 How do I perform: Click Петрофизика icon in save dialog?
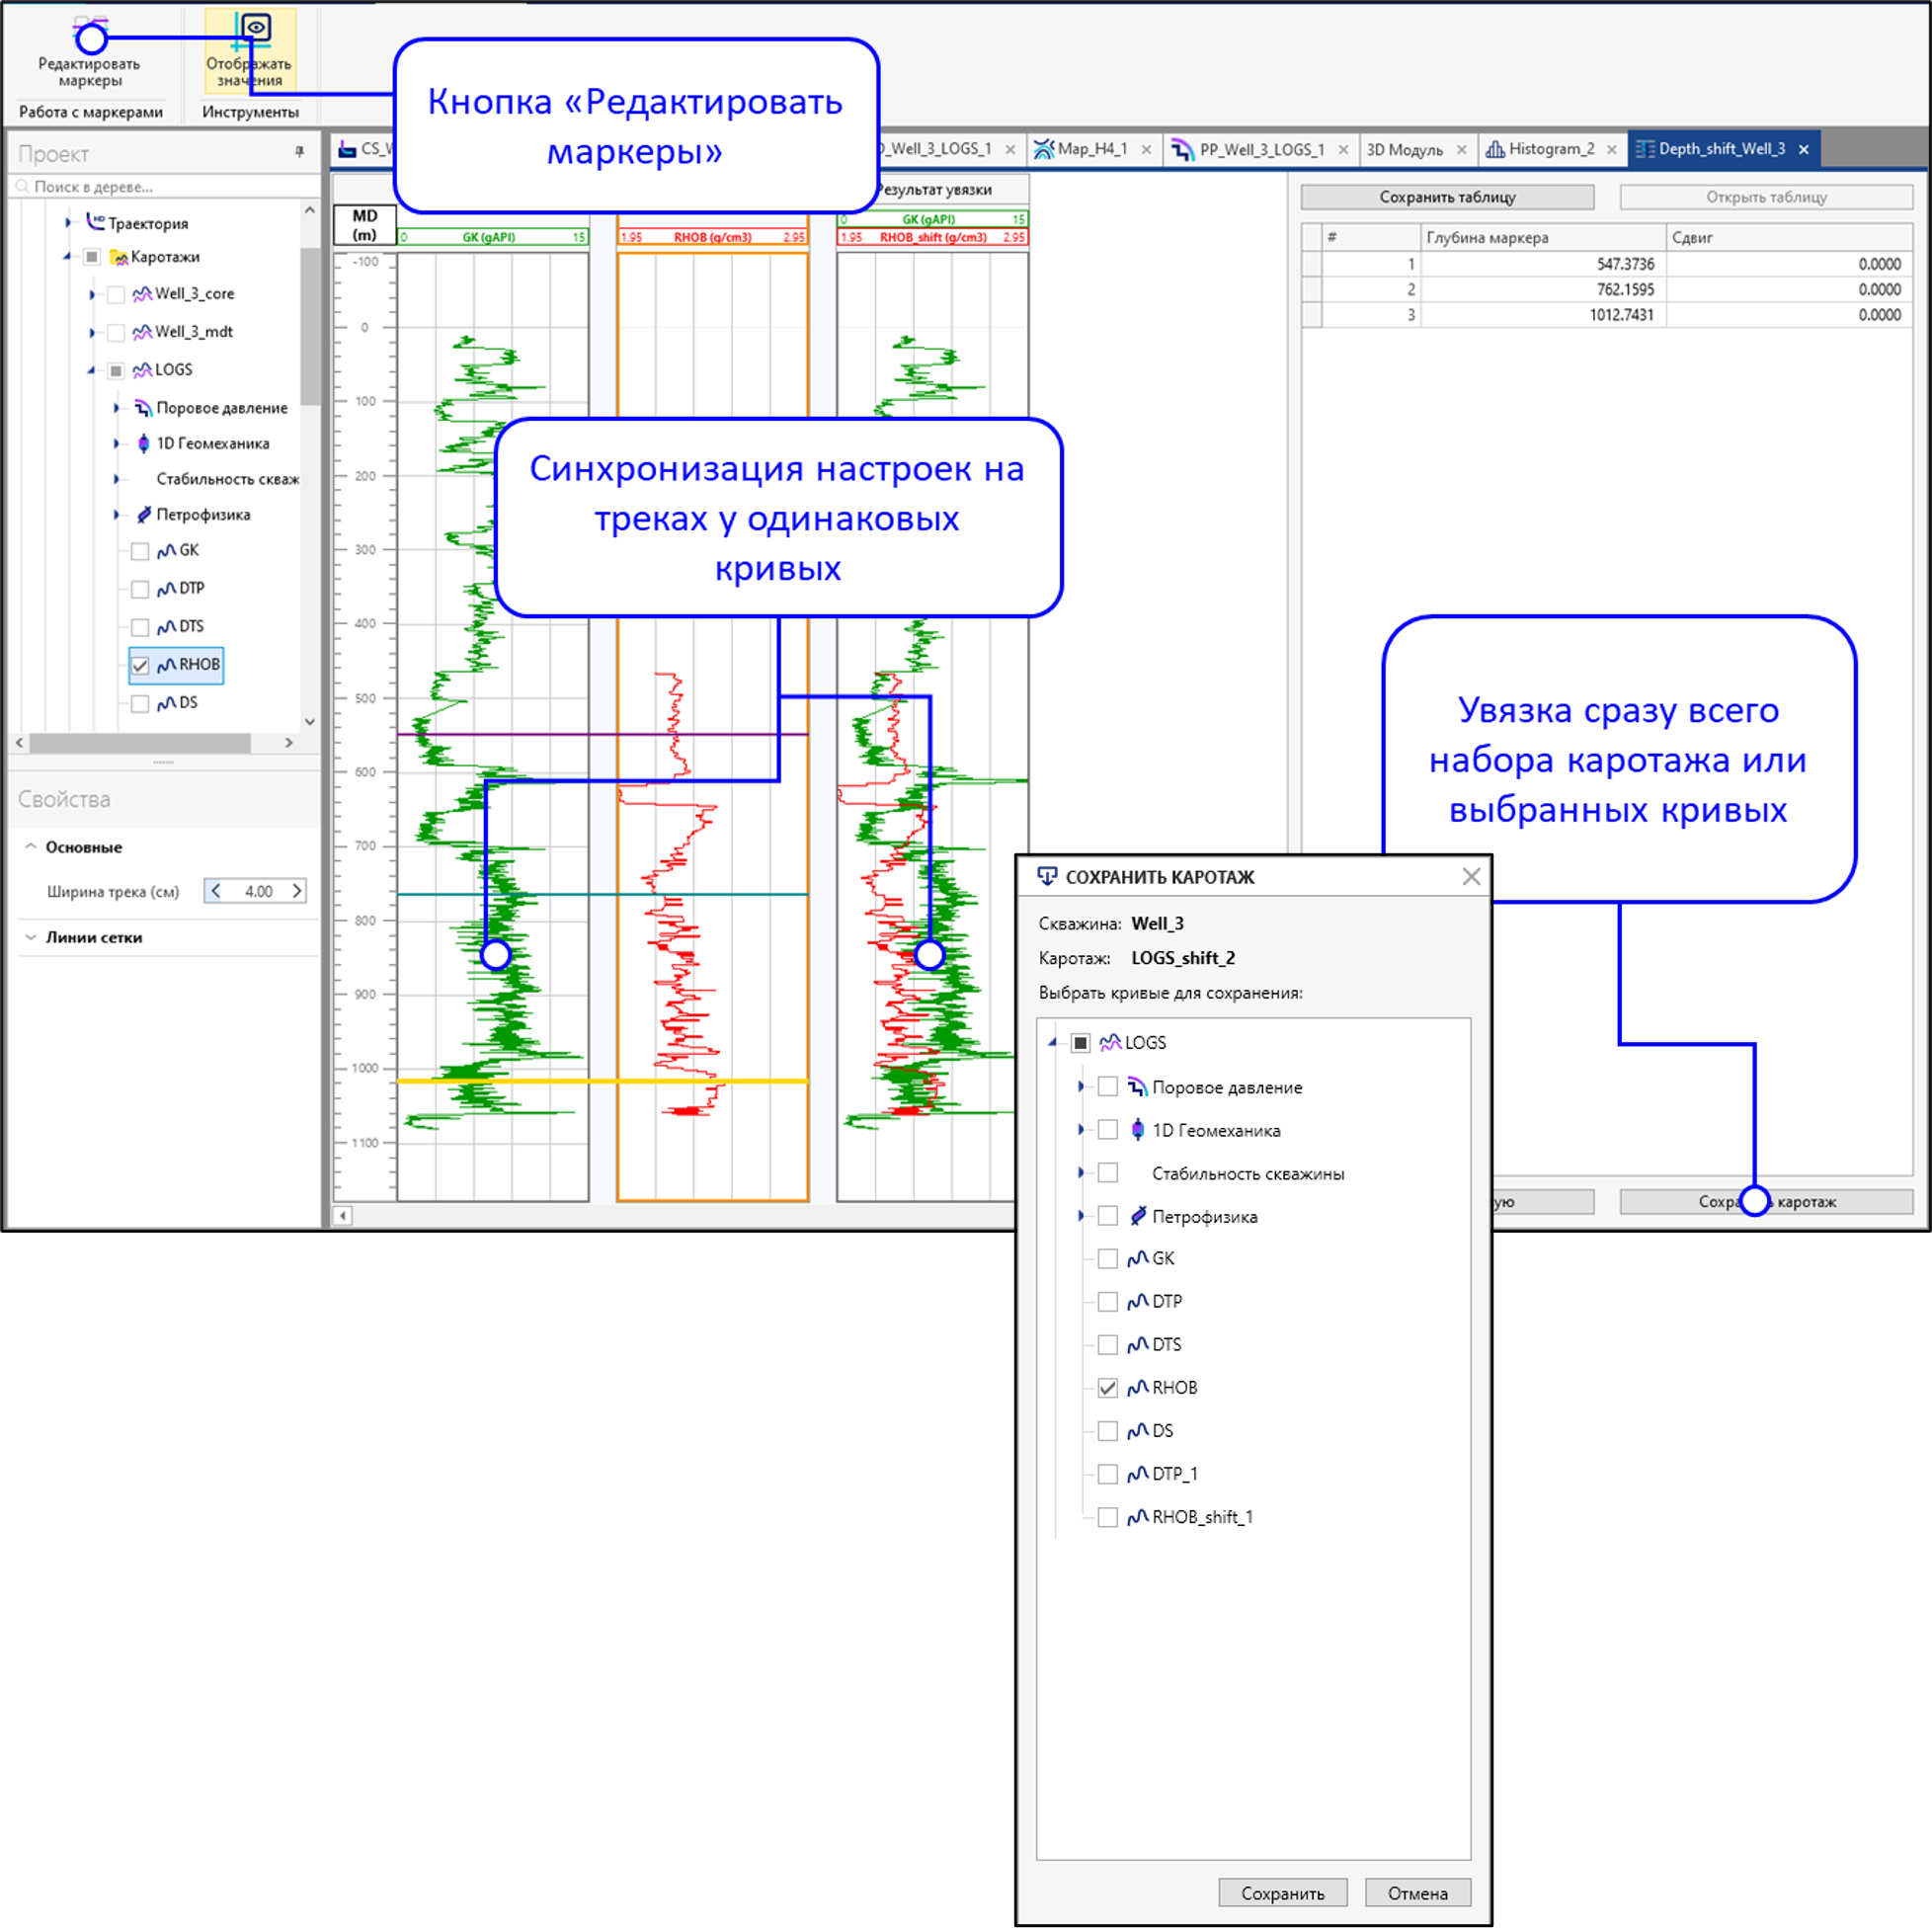pos(1137,1216)
